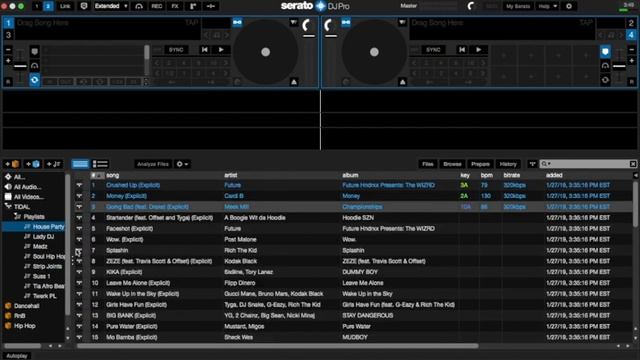Add a new smart crate with blue icon
The height and width of the screenshot is (360, 640).
[33, 164]
